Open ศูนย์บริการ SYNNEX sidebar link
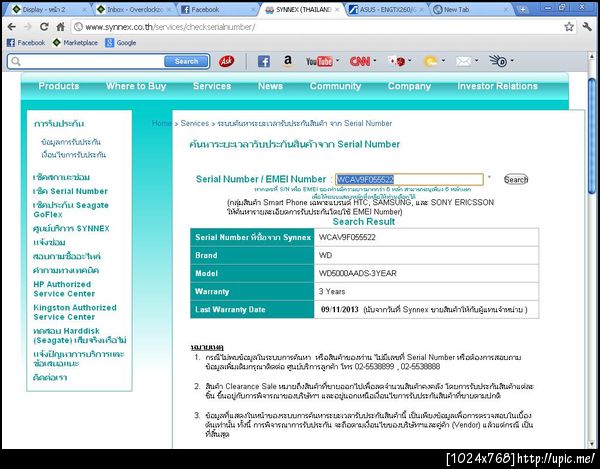Viewport: 600px width, 469px height. coord(71,228)
